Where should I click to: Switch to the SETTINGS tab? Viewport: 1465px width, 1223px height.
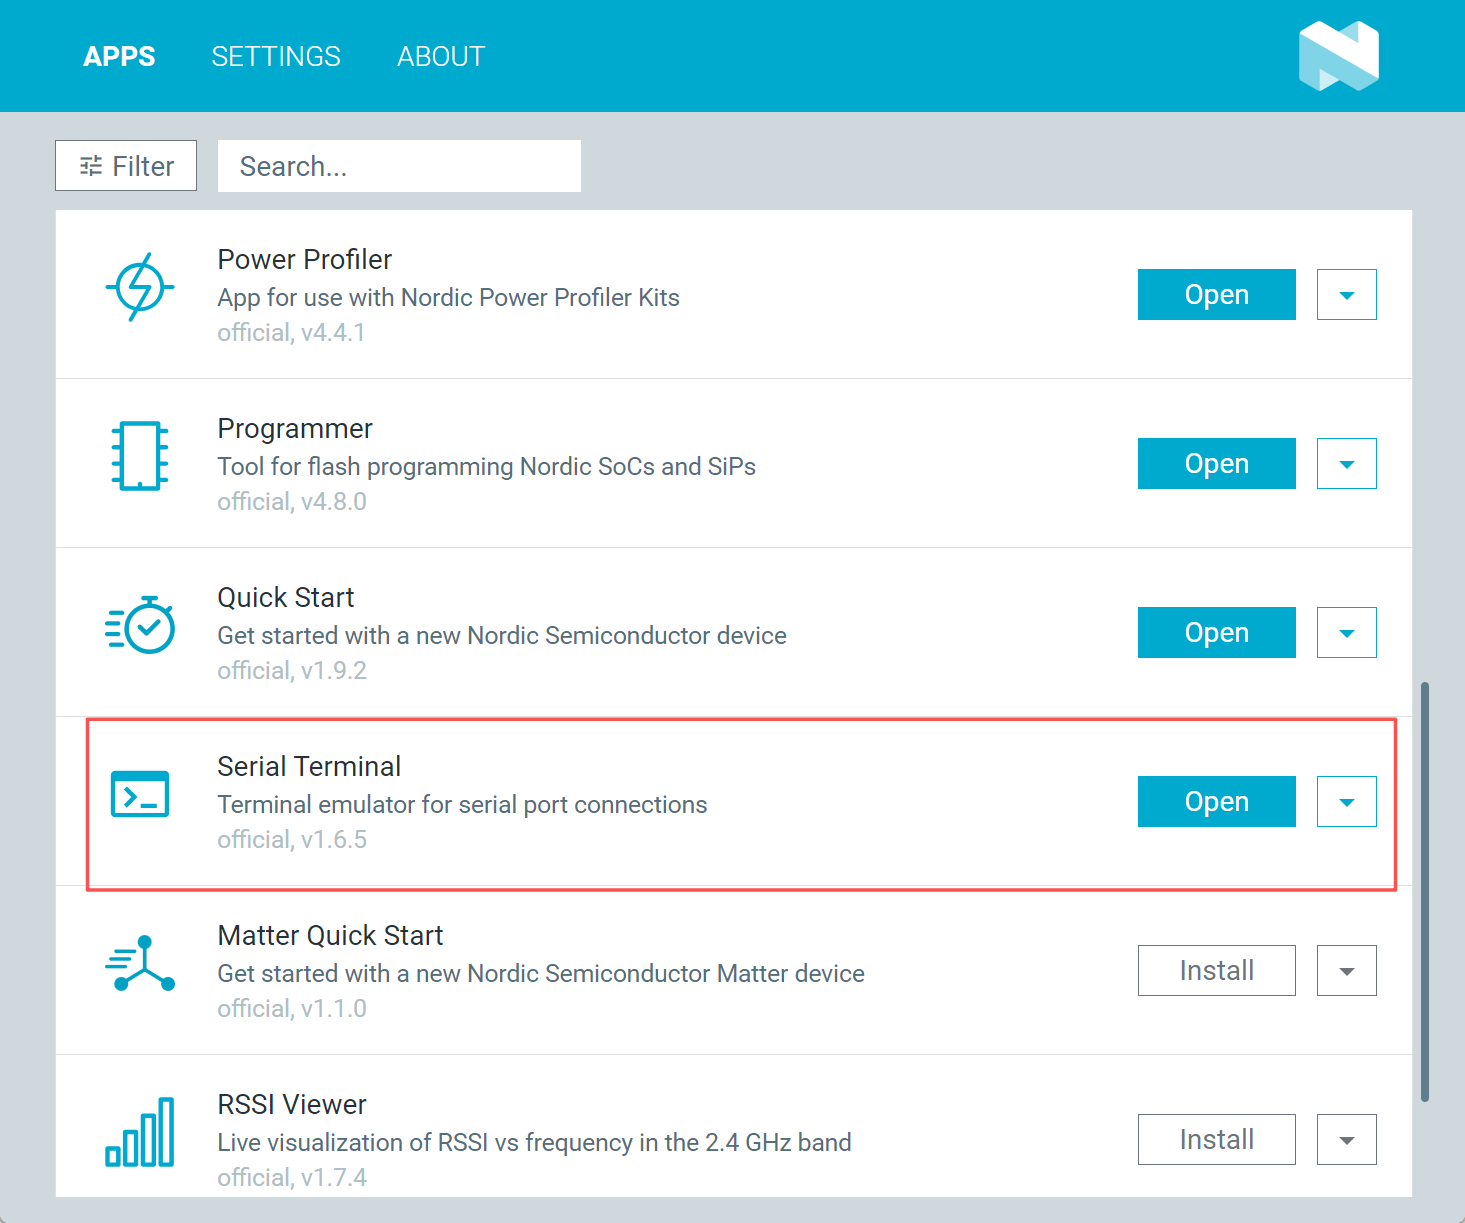pyautogui.click(x=276, y=56)
